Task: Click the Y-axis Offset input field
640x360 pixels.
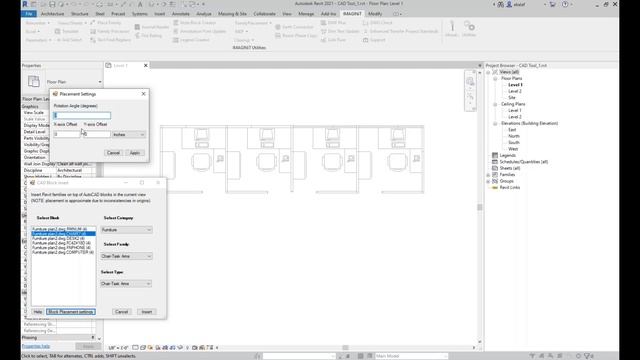Action: 97,134
